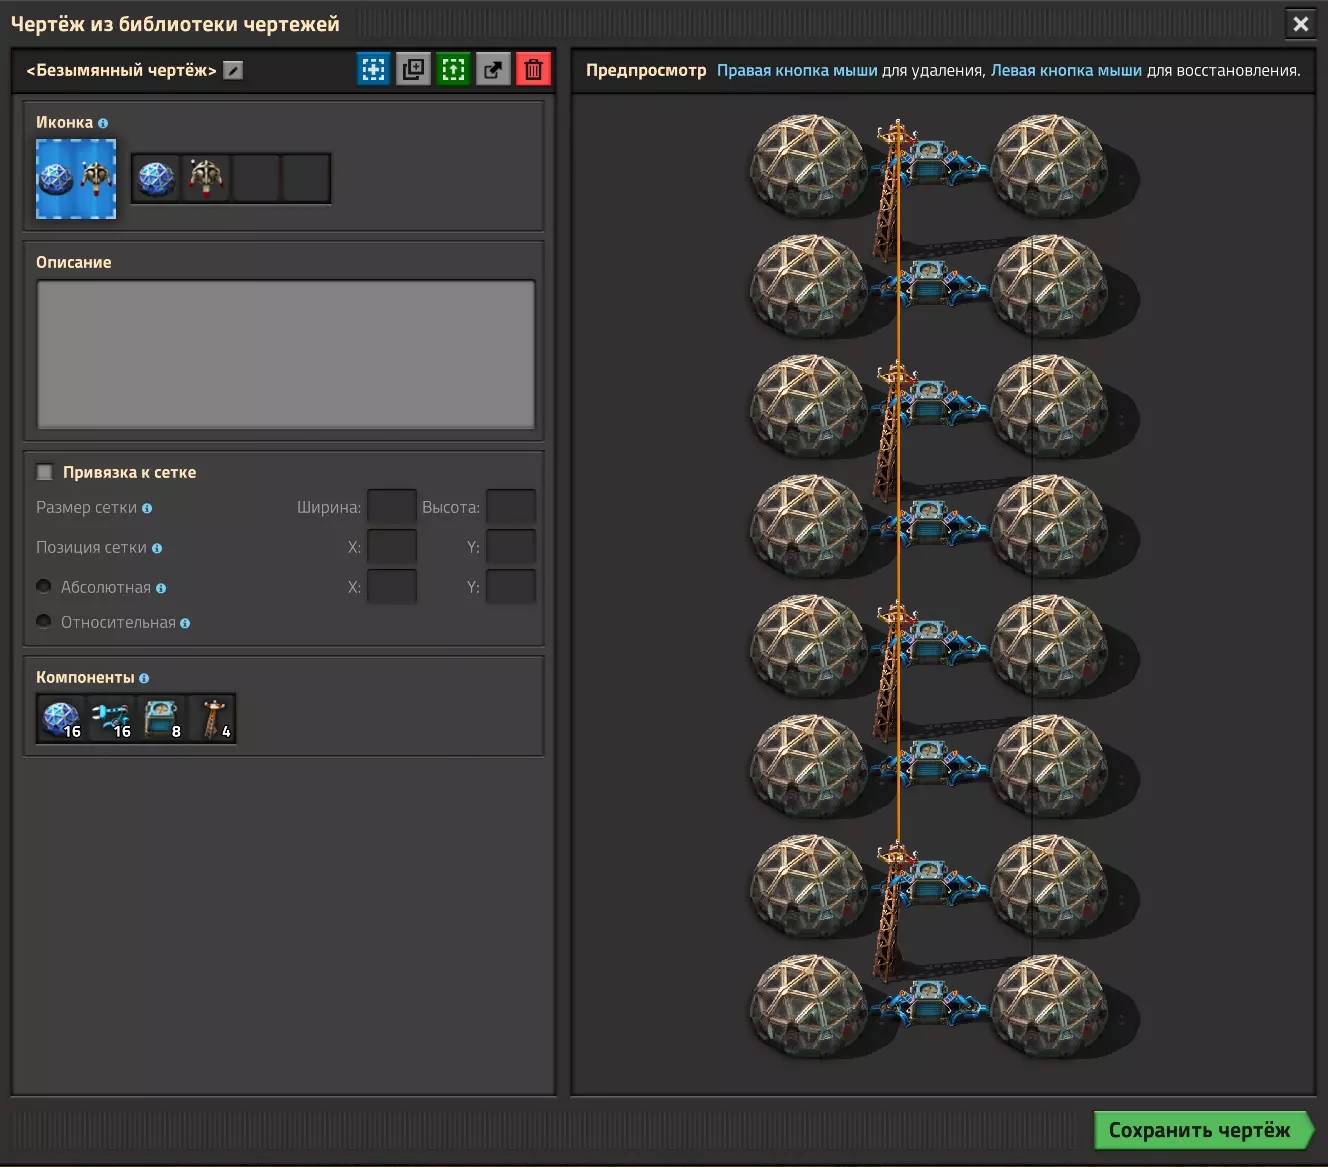The width and height of the screenshot is (1328, 1167).
Task: Select the first icon slot with the dome
Action: tap(156, 178)
